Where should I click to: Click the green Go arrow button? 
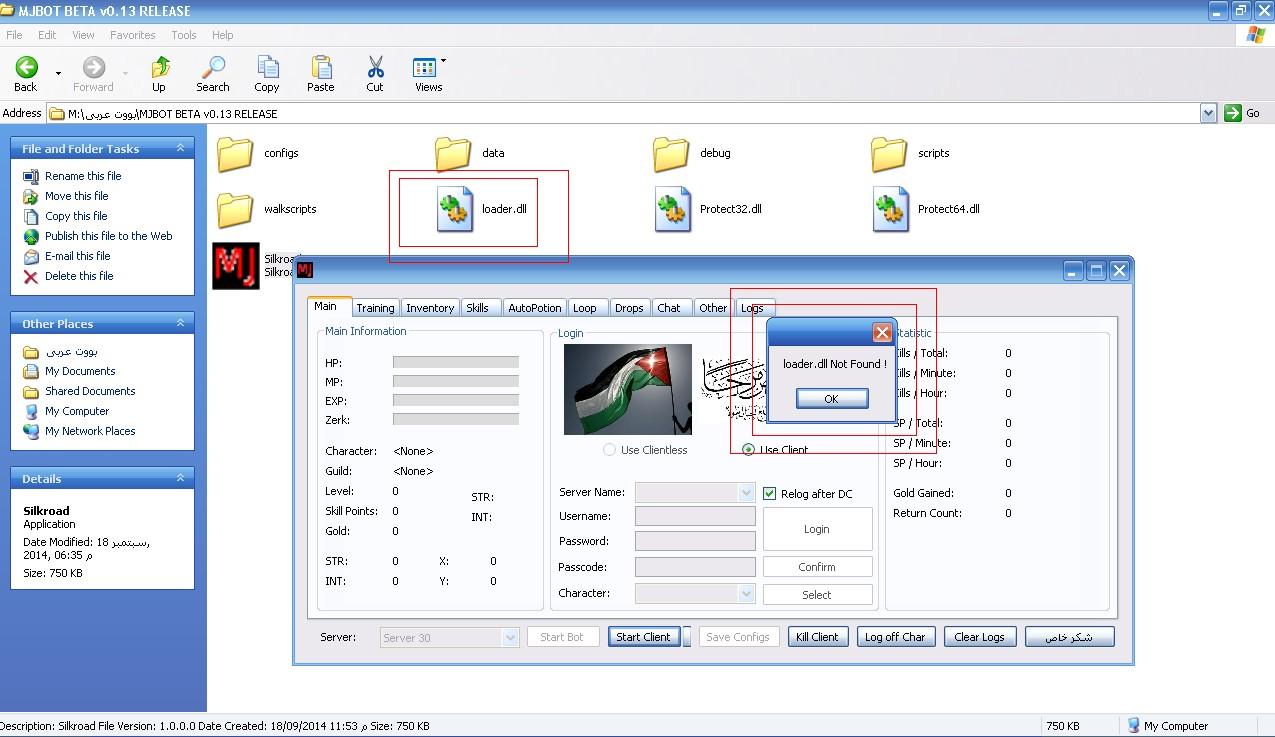coord(1233,113)
